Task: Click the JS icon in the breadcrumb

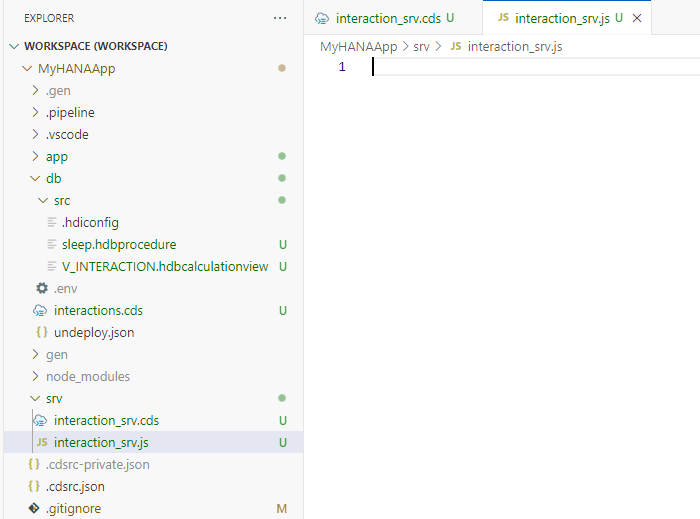Action: 456,46
